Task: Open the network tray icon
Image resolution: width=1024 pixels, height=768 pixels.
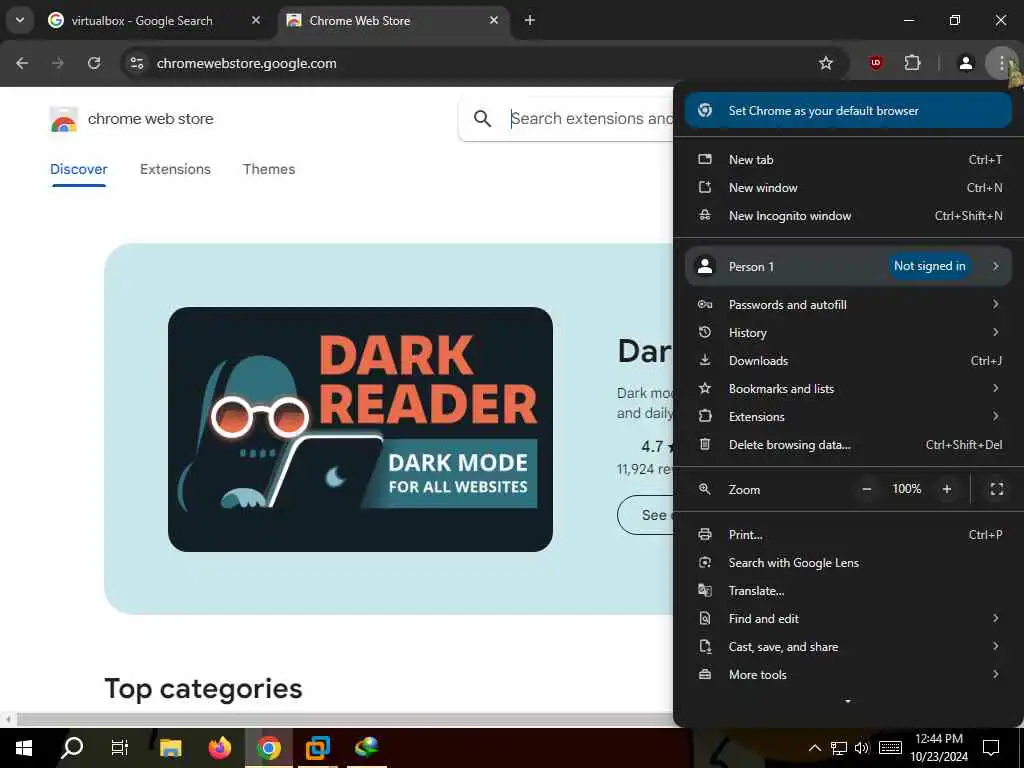Action: [839, 748]
